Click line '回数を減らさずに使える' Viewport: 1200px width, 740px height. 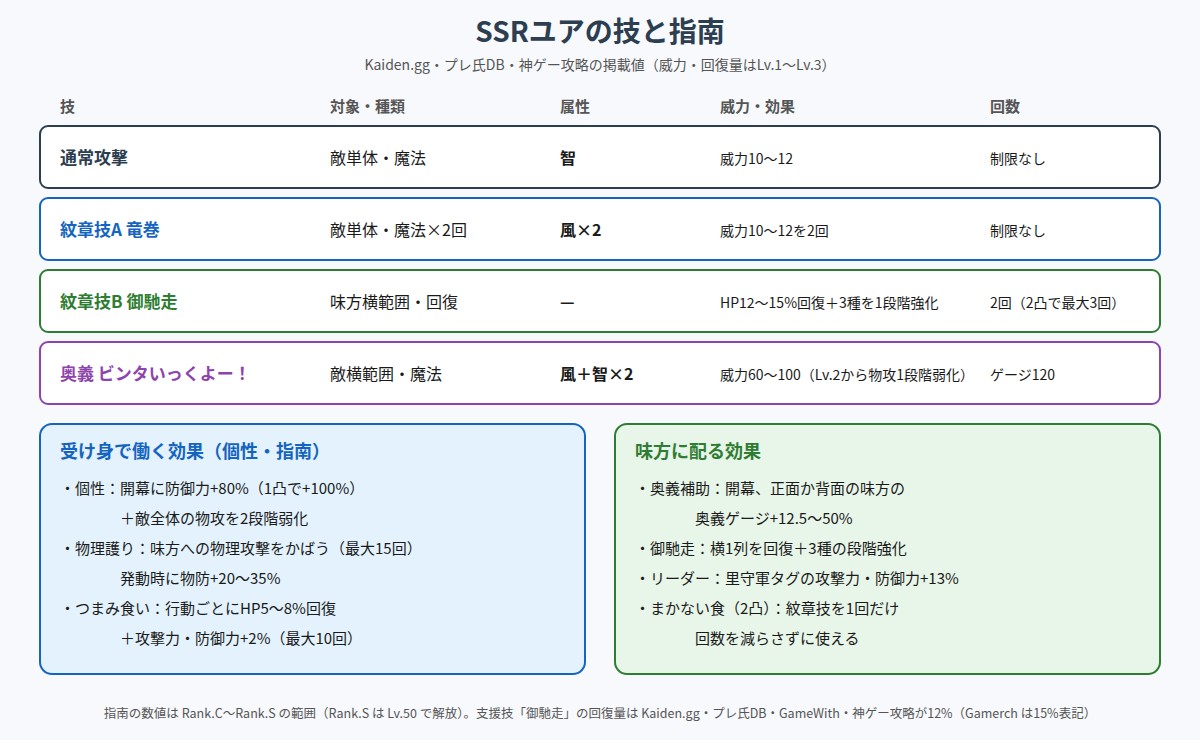pyautogui.click(x=777, y=638)
